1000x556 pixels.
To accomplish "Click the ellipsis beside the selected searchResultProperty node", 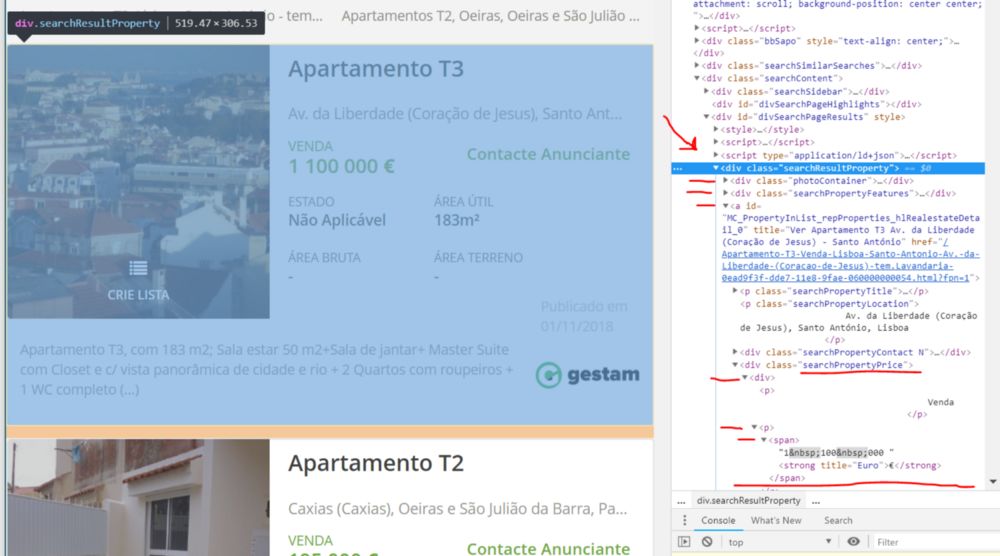I will (x=678, y=168).
